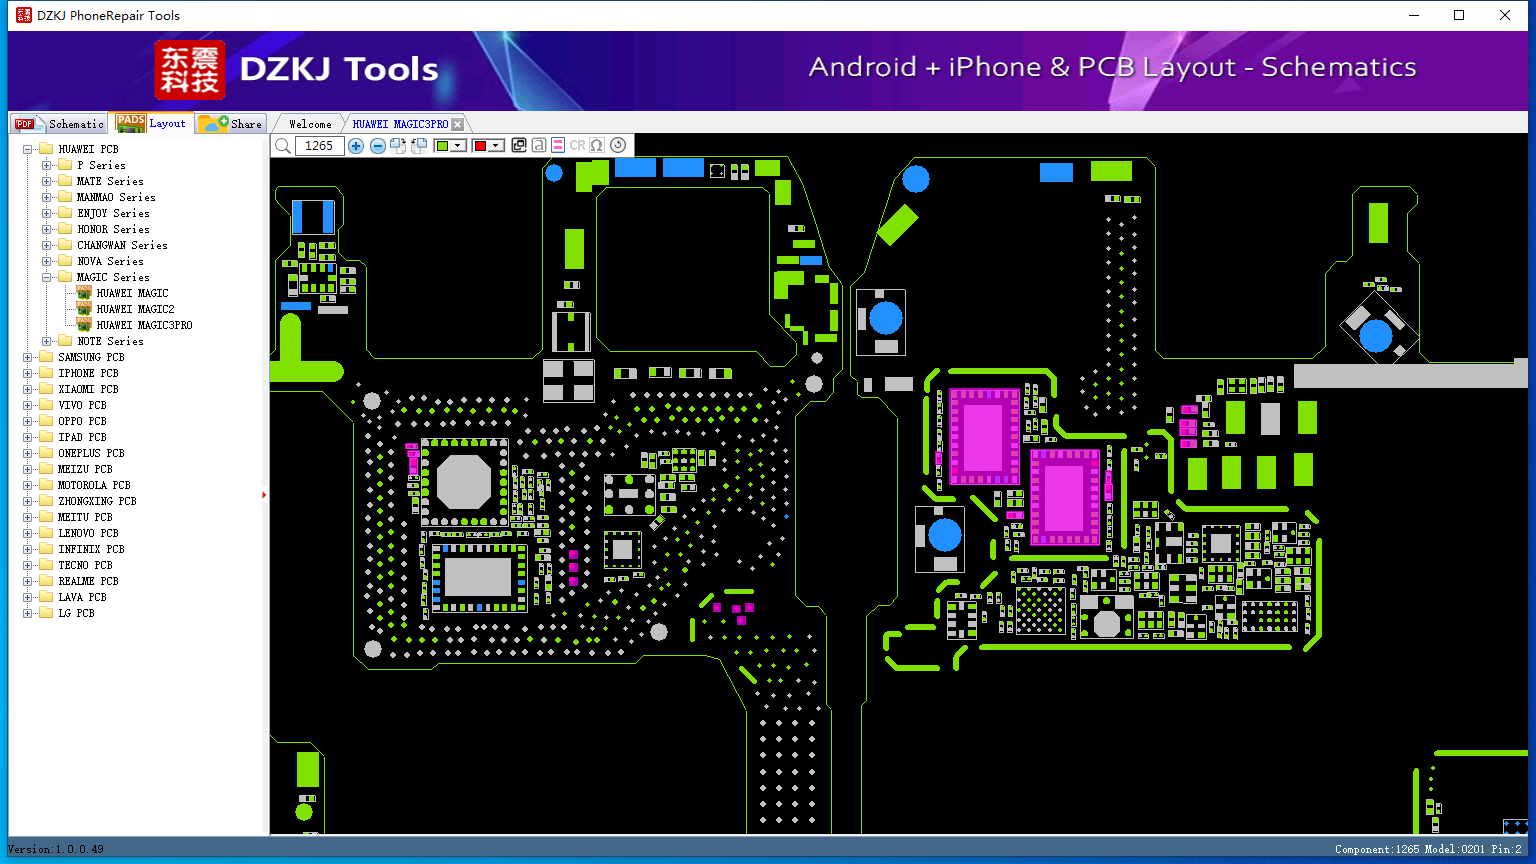Image resolution: width=1536 pixels, height=864 pixels.
Task: Click the HUAWEI MAGIC3PRO PADS file icon
Action: coord(84,325)
